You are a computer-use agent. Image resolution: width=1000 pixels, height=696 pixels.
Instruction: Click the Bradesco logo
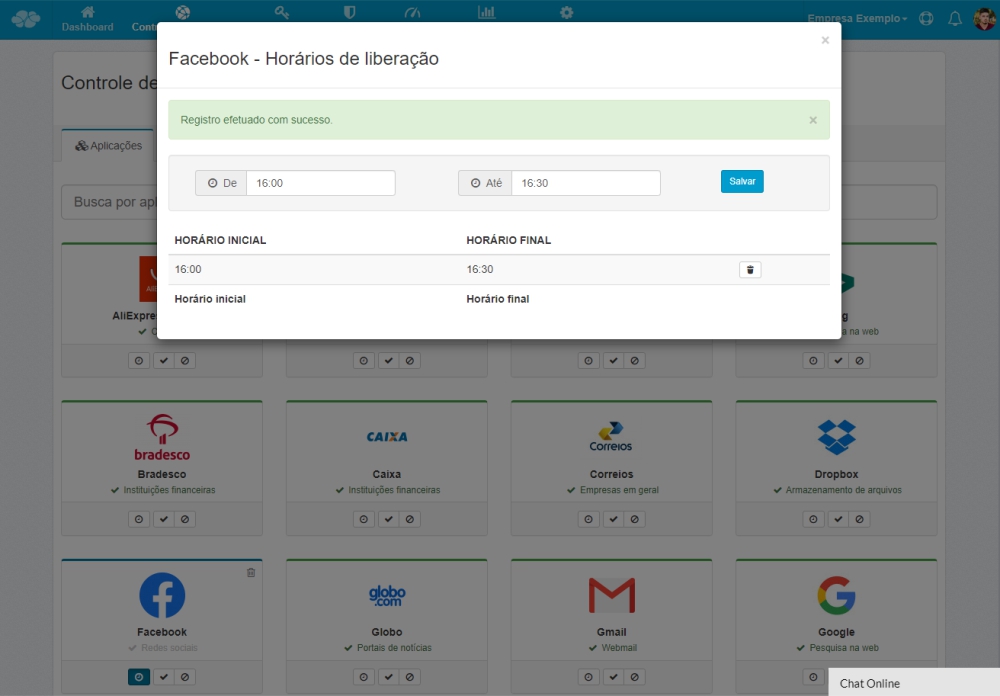pos(162,437)
